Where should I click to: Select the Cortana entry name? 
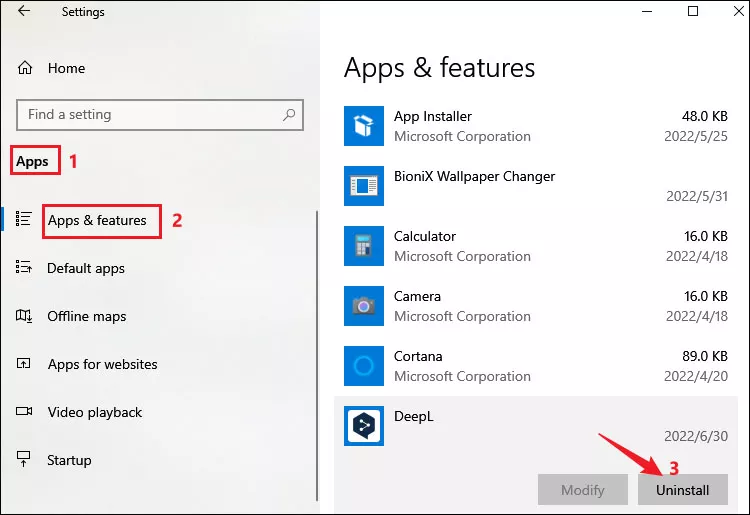coord(418,356)
